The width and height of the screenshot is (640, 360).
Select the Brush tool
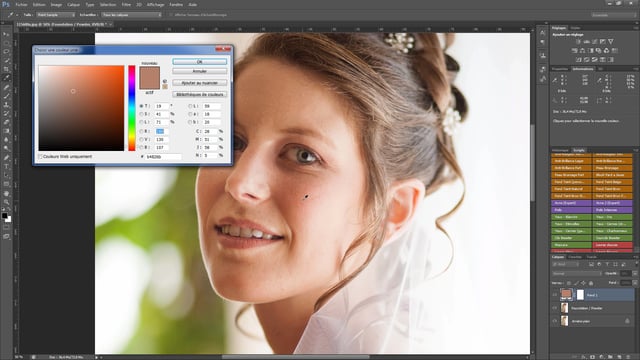6,96
